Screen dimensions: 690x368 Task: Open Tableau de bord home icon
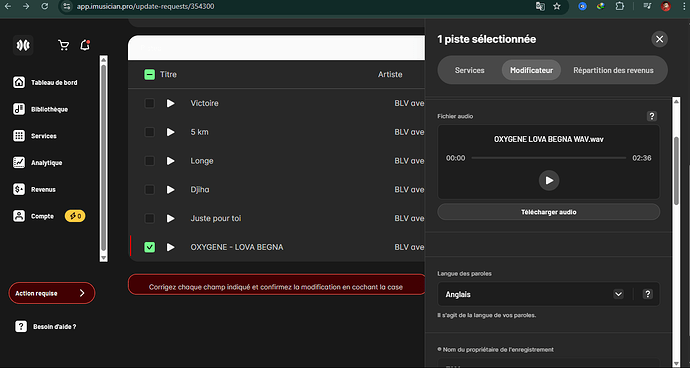click(x=19, y=82)
